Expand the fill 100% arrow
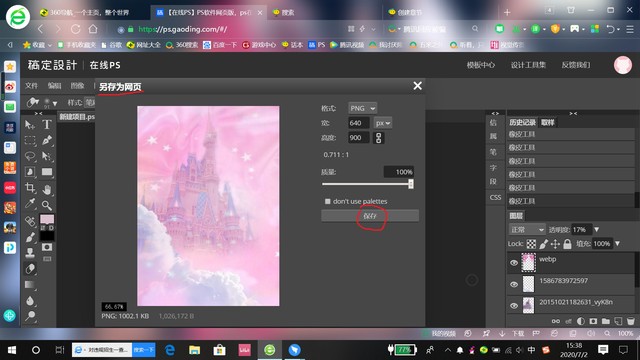 tap(617, 244)
